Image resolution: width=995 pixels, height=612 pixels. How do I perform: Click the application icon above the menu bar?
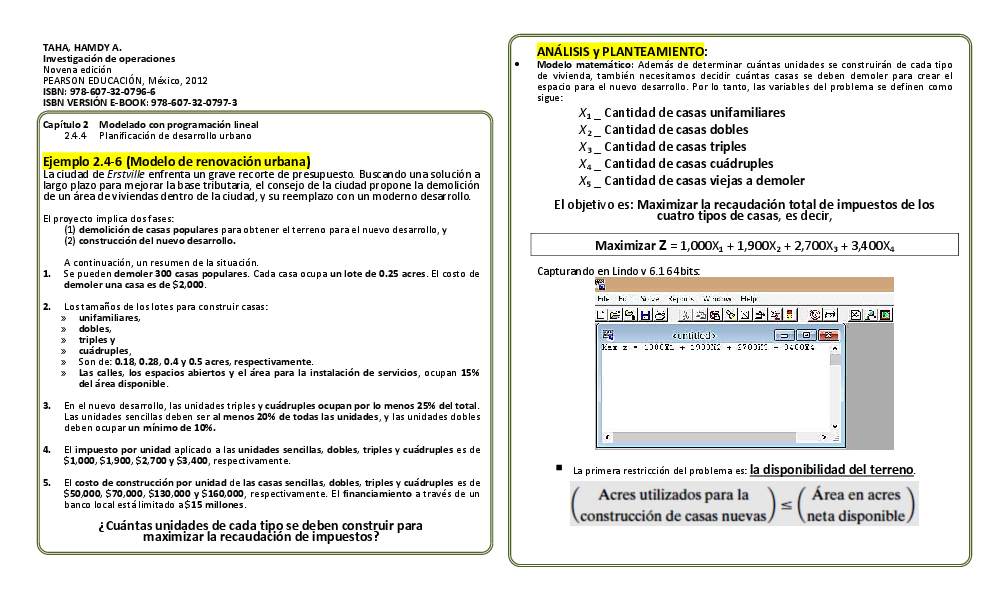pyautogui.click(x=601, y=284)
